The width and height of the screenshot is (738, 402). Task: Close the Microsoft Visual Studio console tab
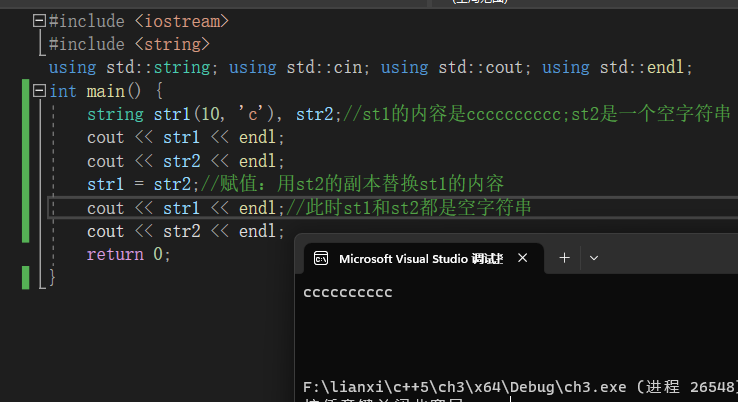coord(521,258)
